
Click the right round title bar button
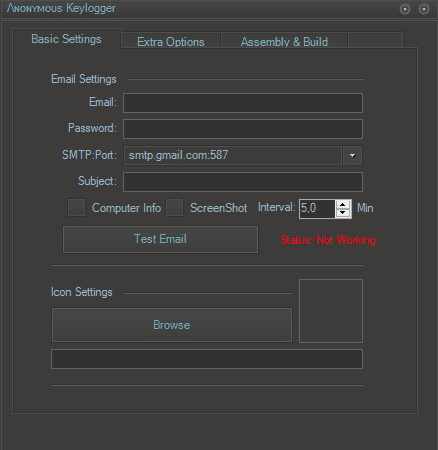pyautogui.click(x=424, y=9)
